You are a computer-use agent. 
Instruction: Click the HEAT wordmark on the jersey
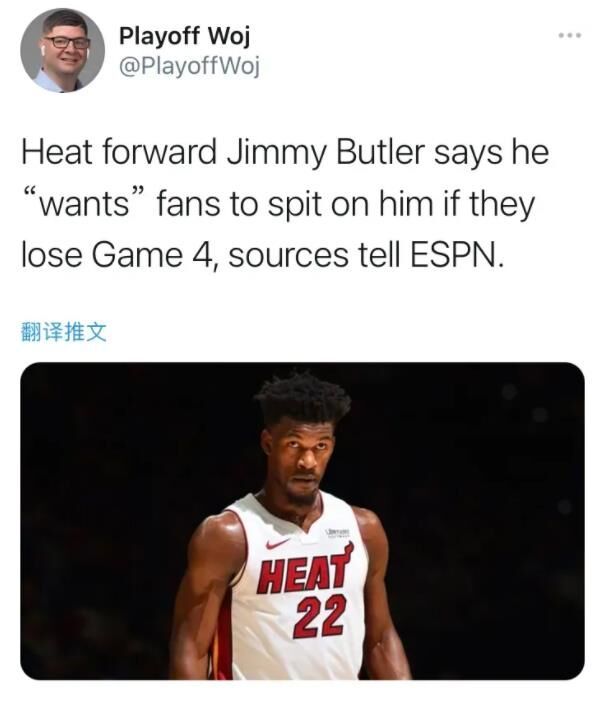[304, 570]
